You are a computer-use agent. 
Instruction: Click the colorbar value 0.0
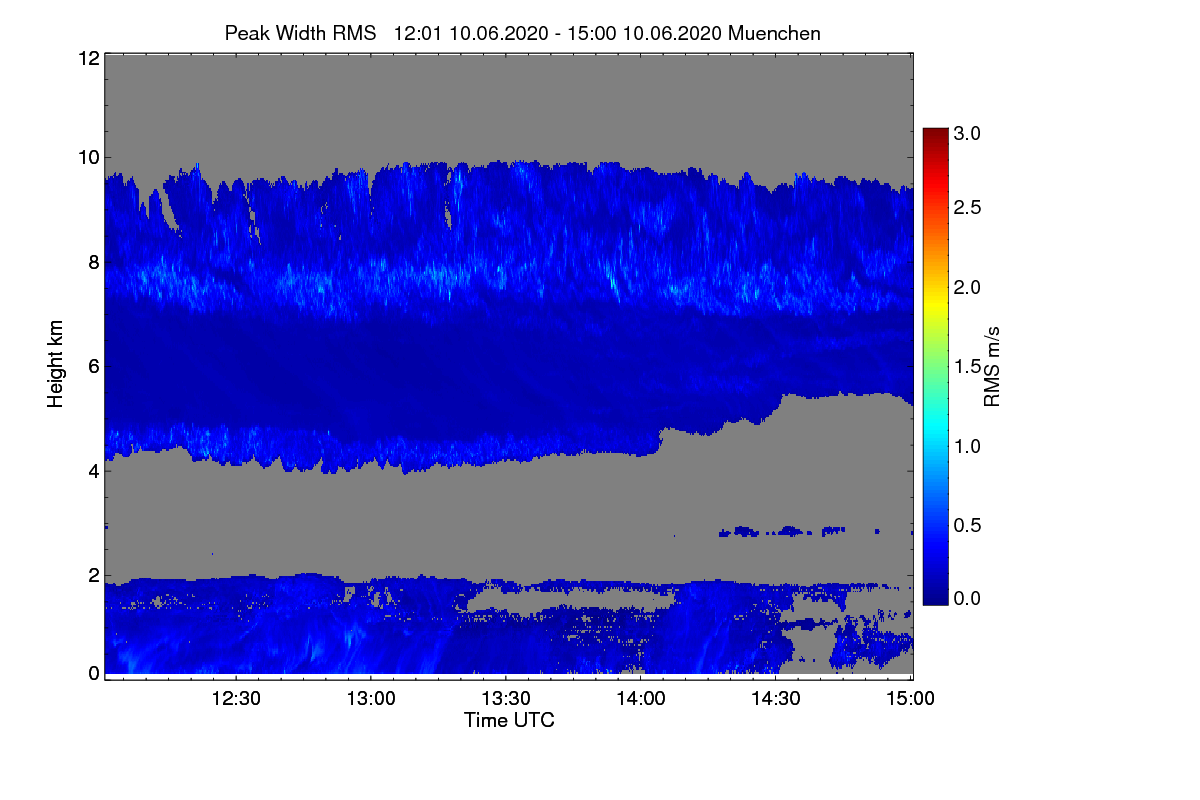968,598
